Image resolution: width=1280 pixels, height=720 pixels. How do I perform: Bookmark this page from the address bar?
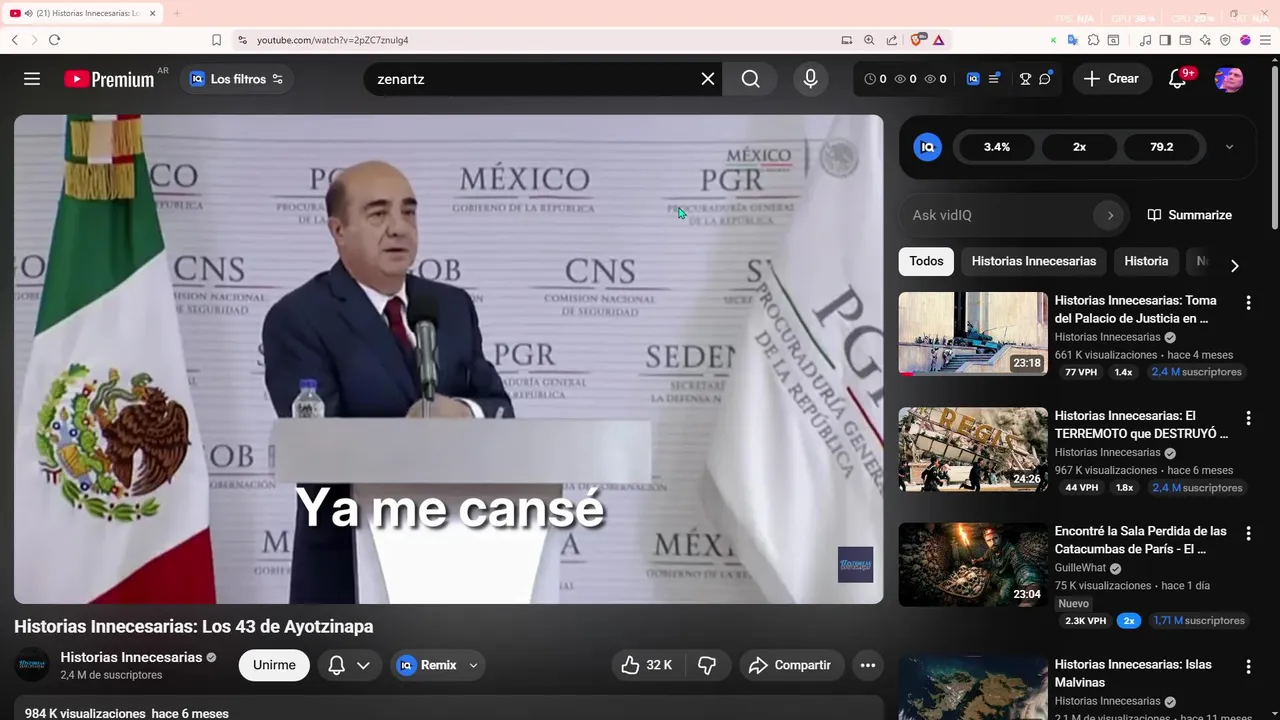click(x=216, y=40)
